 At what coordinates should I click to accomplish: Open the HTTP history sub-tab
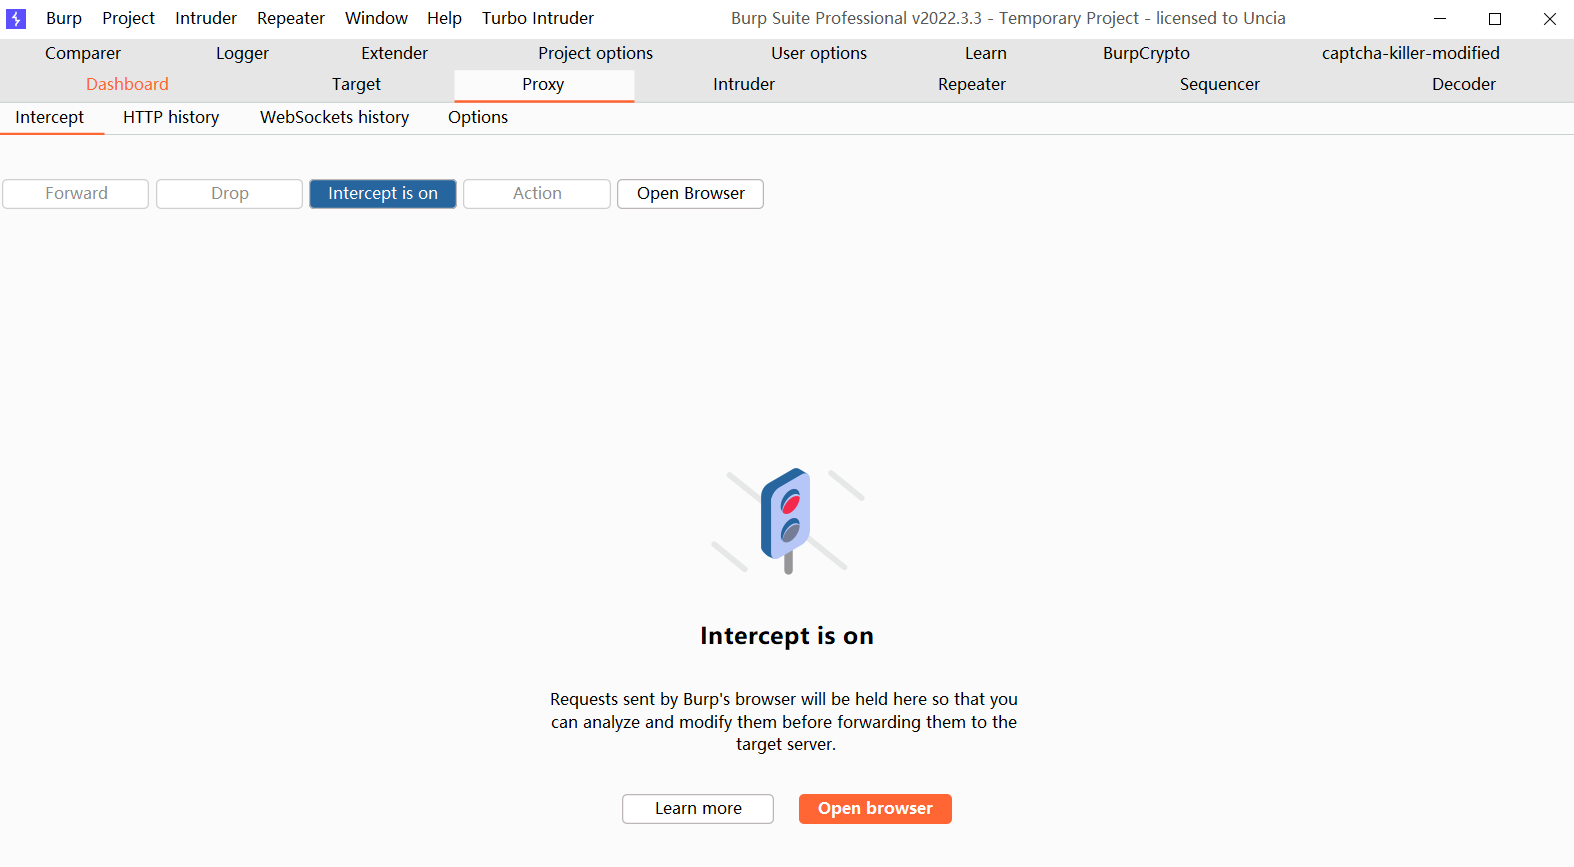pyautogui.click(x=171, y=117)
